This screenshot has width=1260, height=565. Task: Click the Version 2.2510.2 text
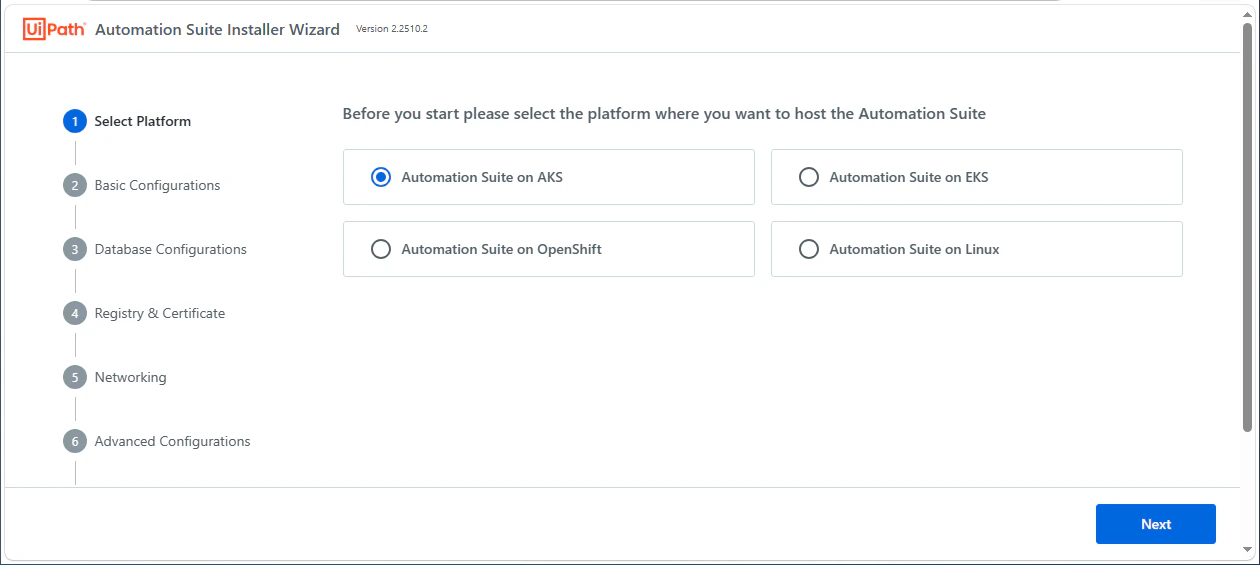point(392,29)
